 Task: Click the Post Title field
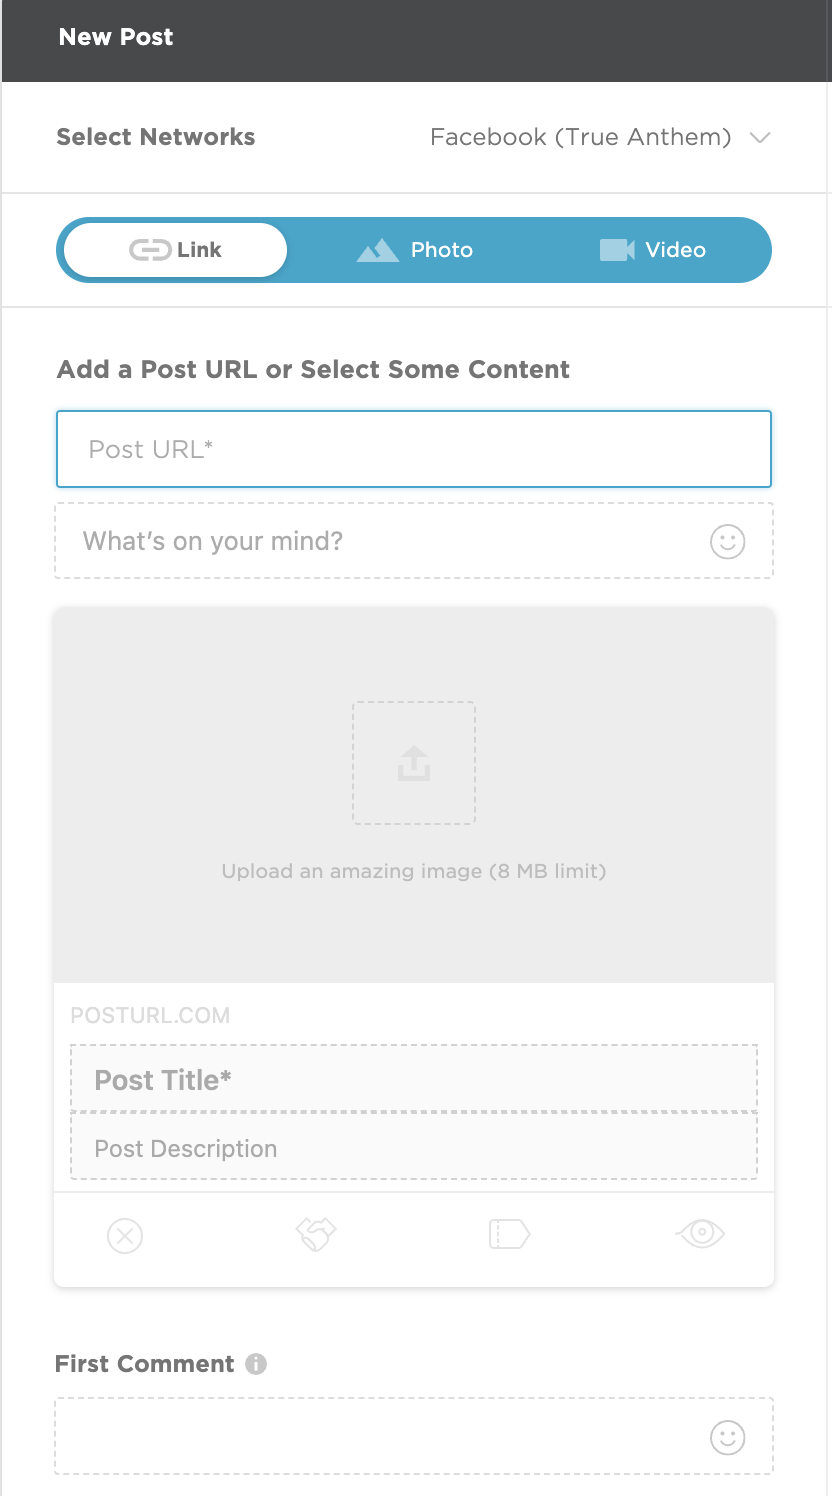click(414, 1079)
